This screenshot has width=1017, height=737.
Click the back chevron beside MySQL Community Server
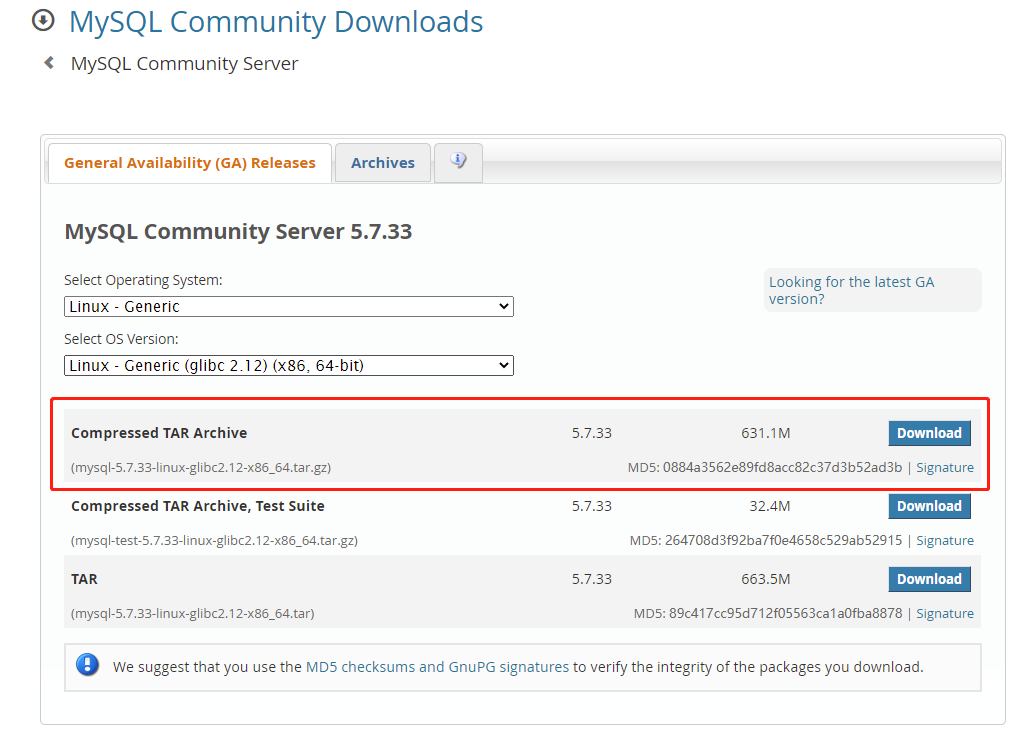pyautogui.click(x=49, y=63)
